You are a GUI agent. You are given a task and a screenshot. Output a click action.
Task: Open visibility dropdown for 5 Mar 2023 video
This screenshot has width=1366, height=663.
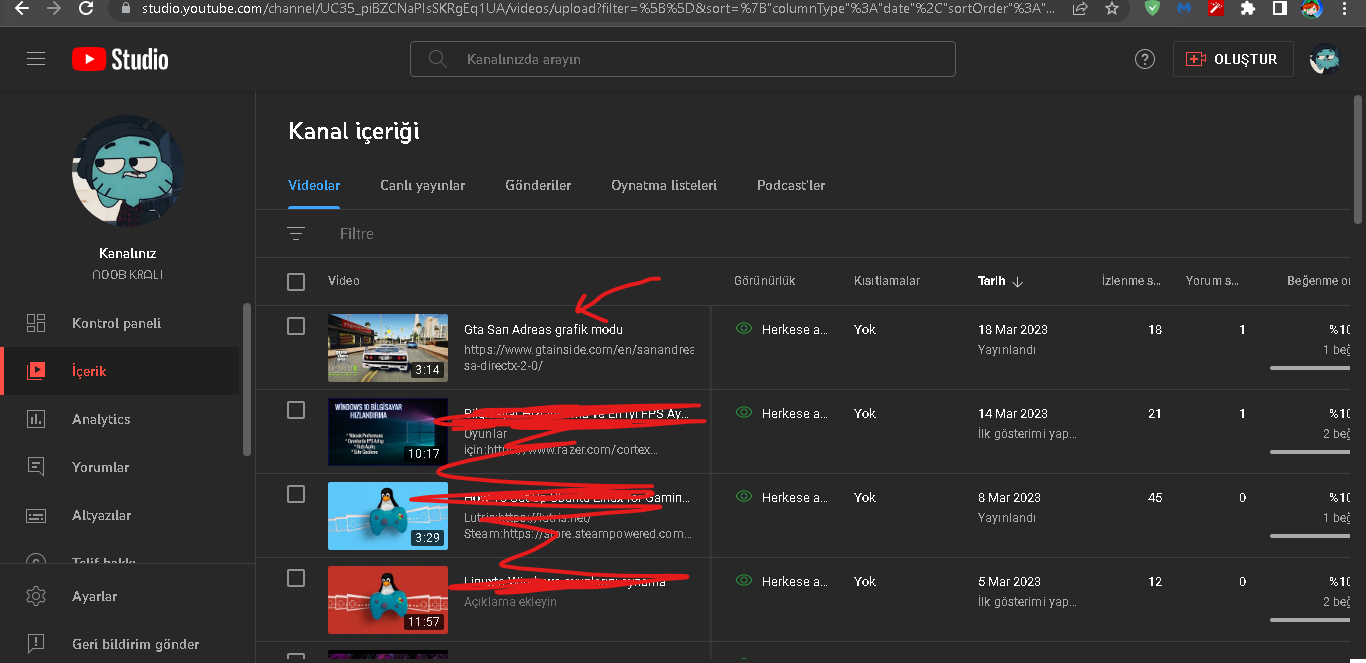coord(781,581)
